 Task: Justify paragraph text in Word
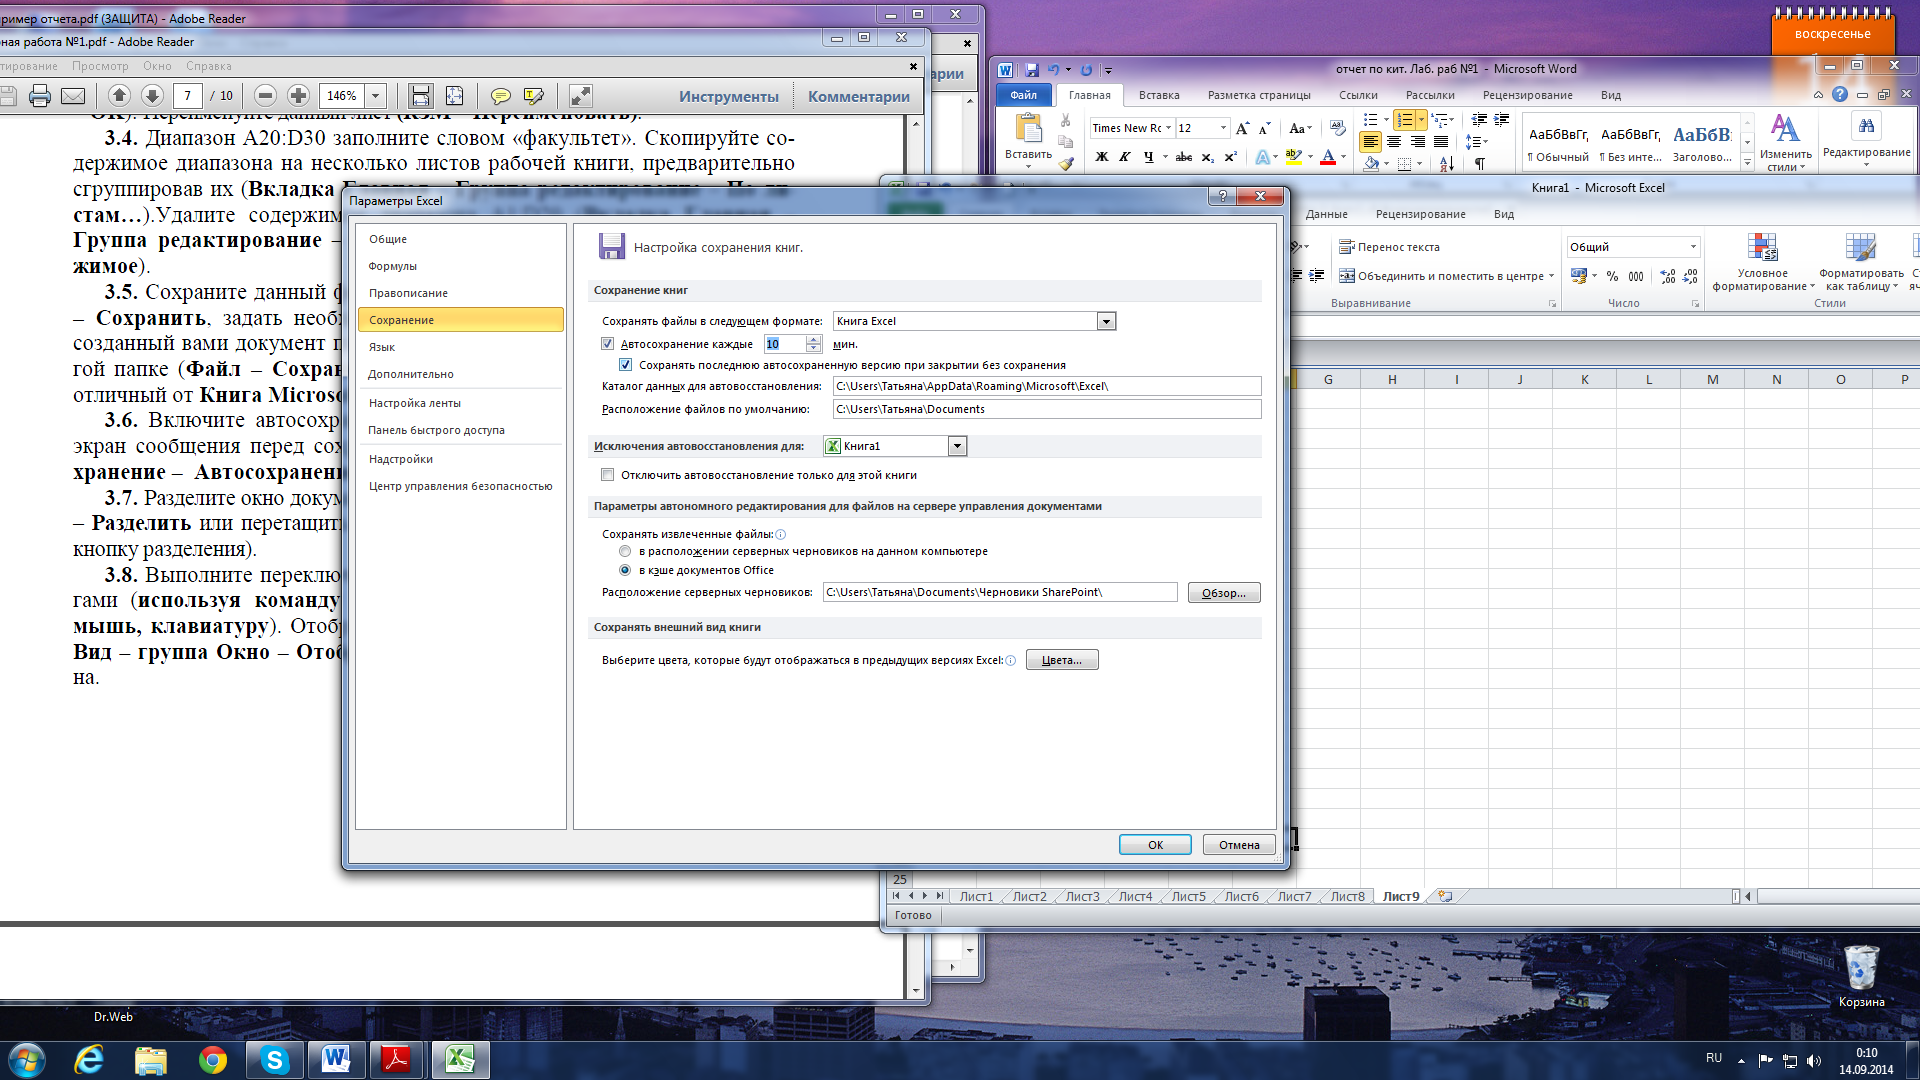(1441, 142)
